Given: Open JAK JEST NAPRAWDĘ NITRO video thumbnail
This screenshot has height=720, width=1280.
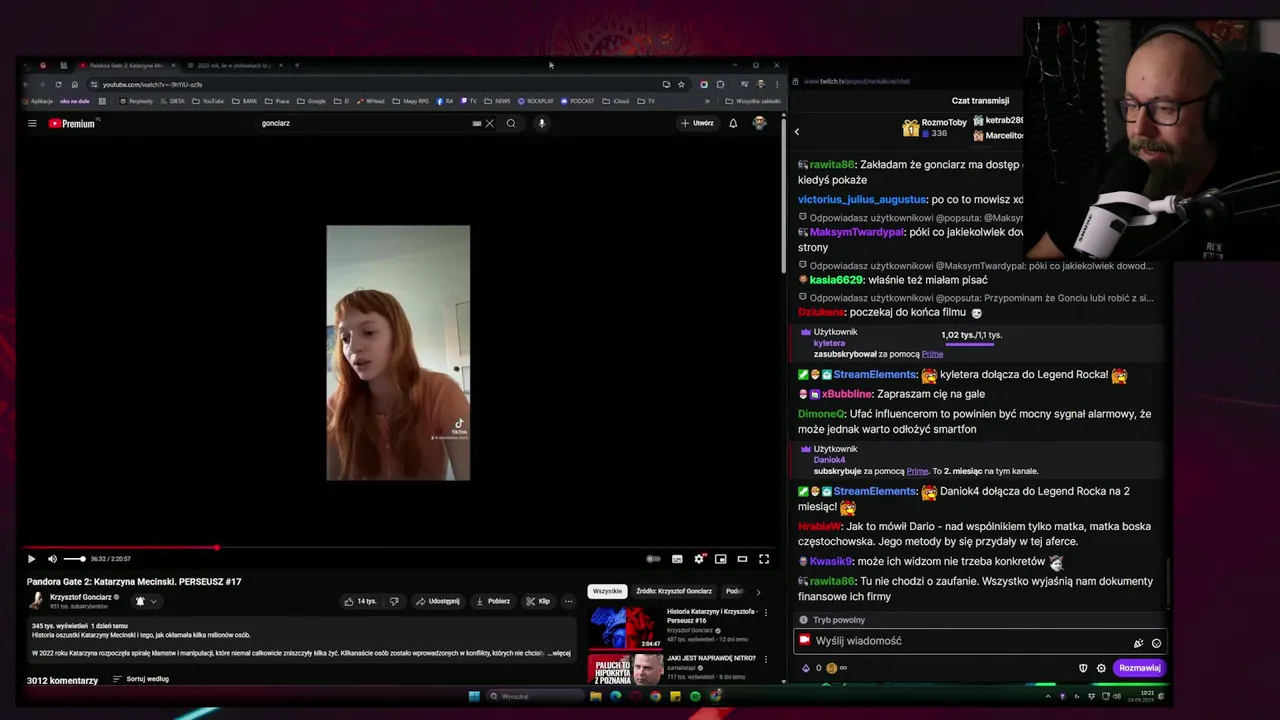Looking at the screenshot, I should [625, 669].
